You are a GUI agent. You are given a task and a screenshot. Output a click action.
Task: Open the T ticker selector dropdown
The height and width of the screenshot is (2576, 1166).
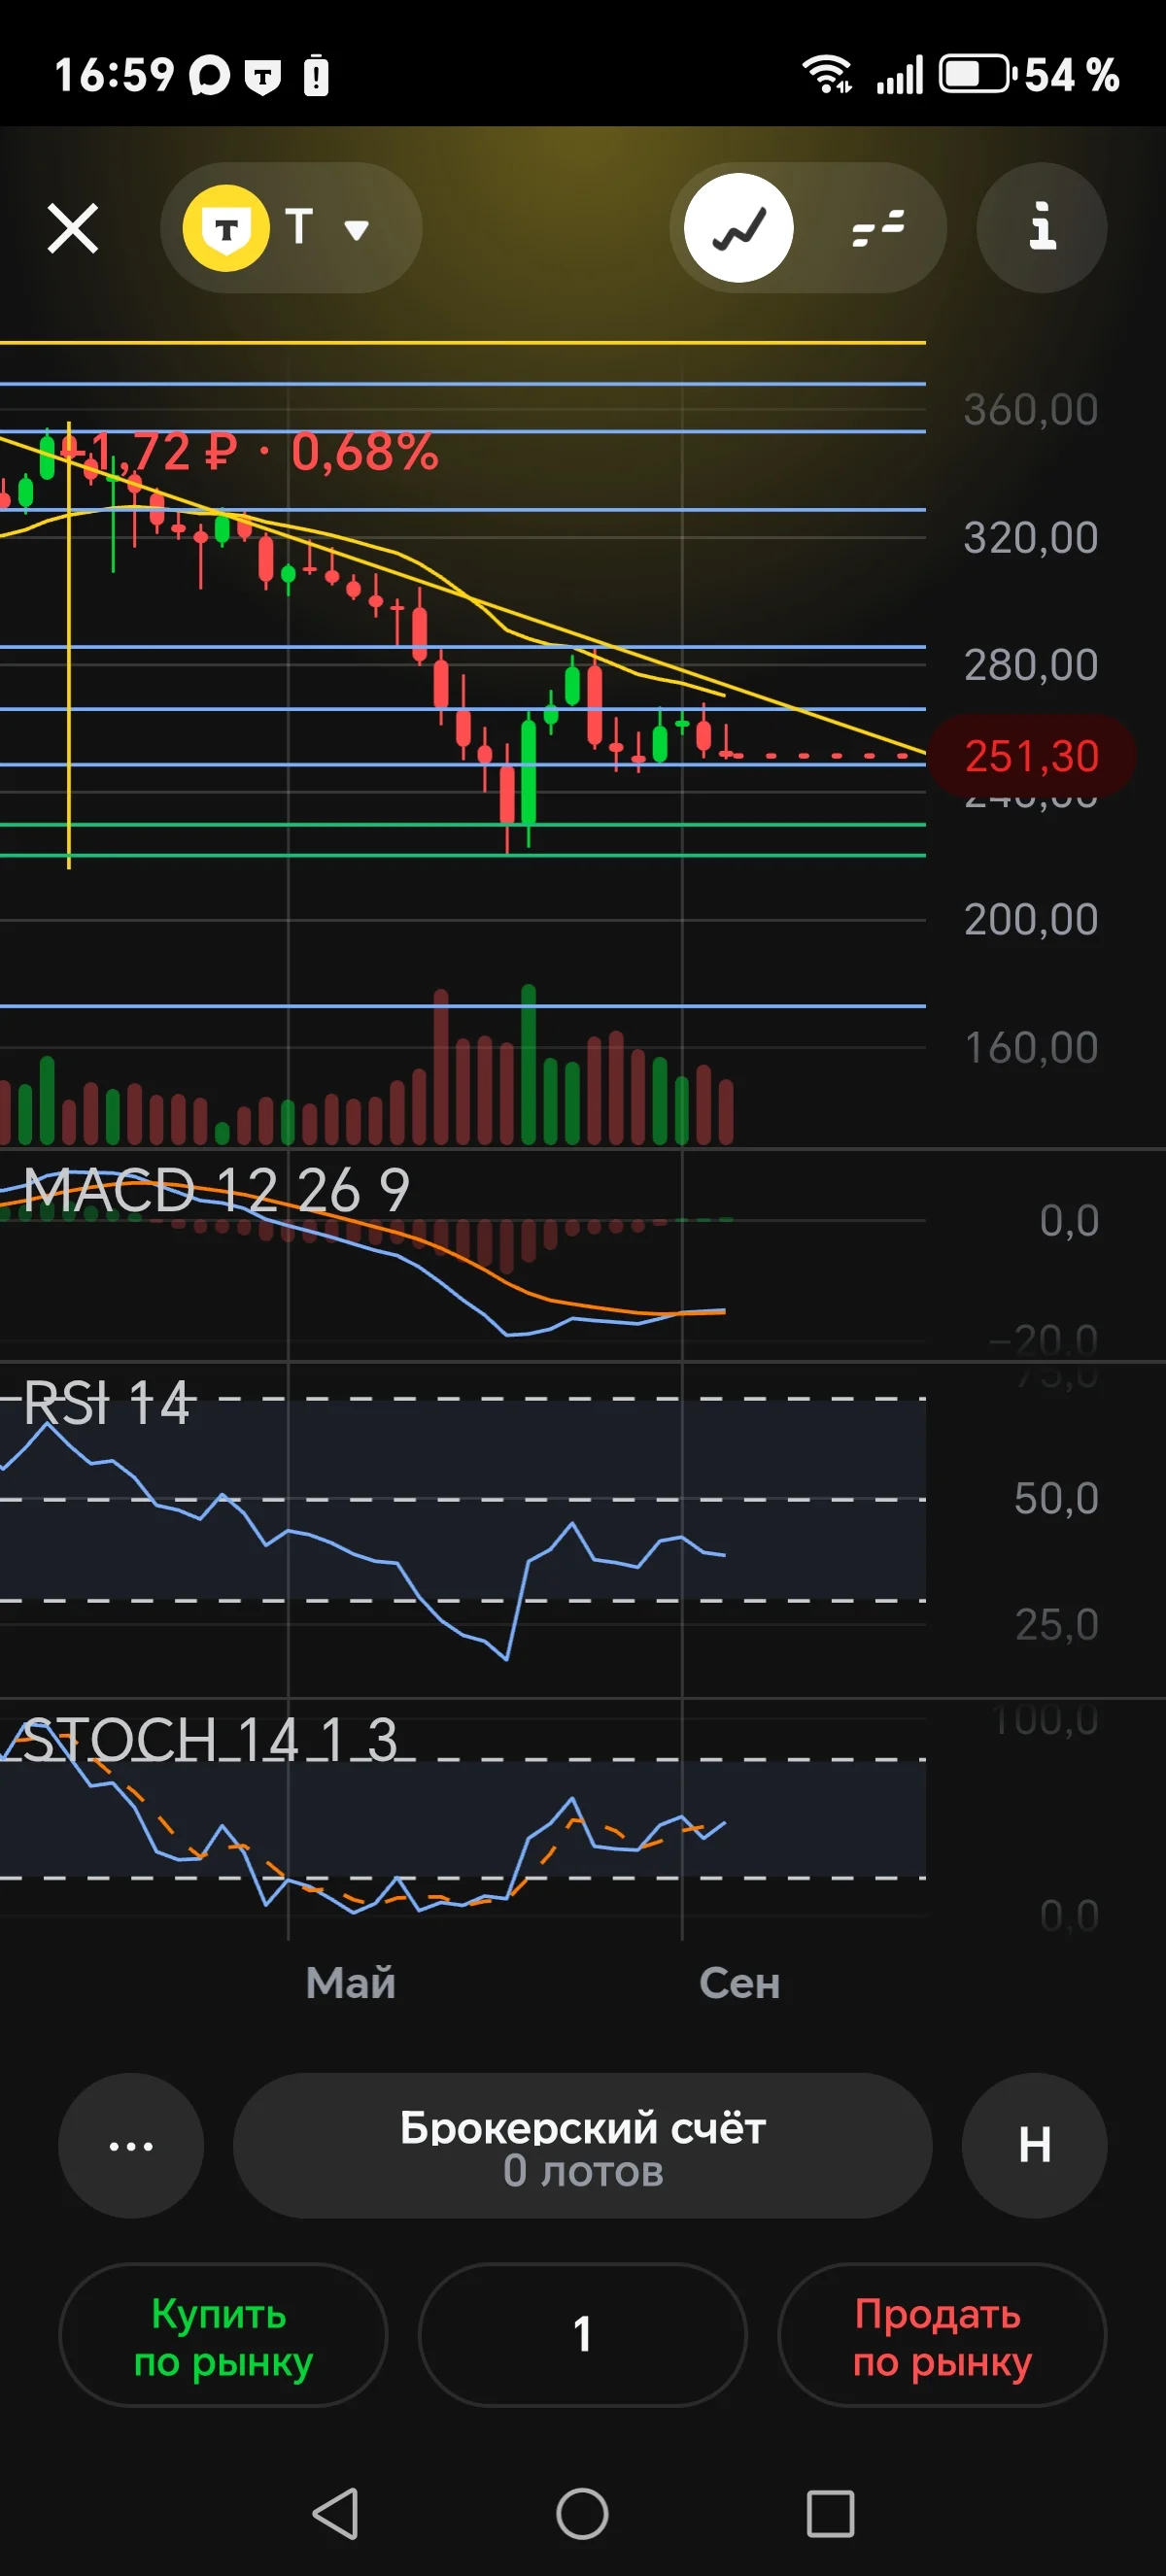coord(291,228)
